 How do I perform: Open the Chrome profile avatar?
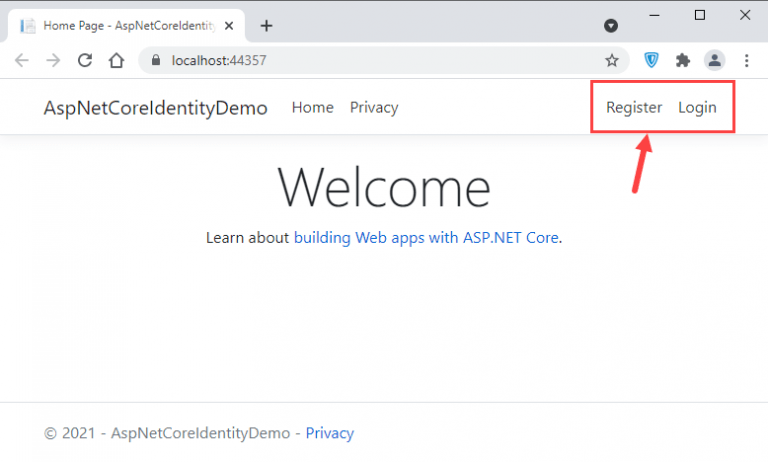pos(714,60)
